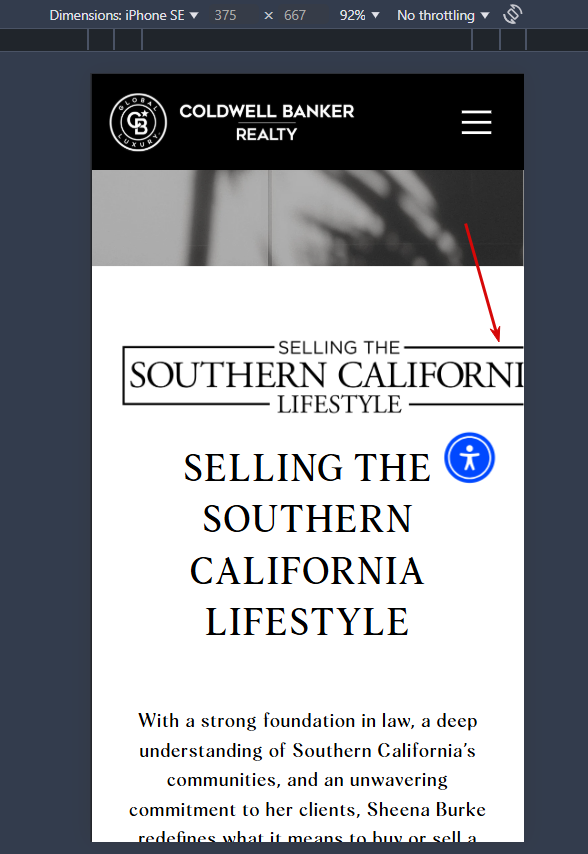Screen dimensions: 588x854
Task: Click the word SOUTHERN in the large heading
Action: (x=308, y=518)
